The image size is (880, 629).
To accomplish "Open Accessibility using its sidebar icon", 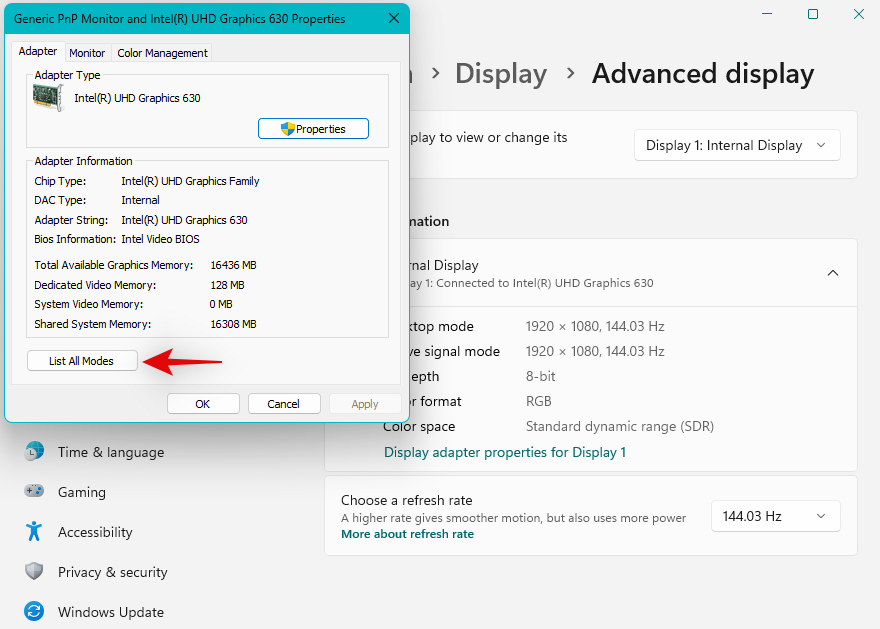I will pyautogui.click(x=34, y=532).
